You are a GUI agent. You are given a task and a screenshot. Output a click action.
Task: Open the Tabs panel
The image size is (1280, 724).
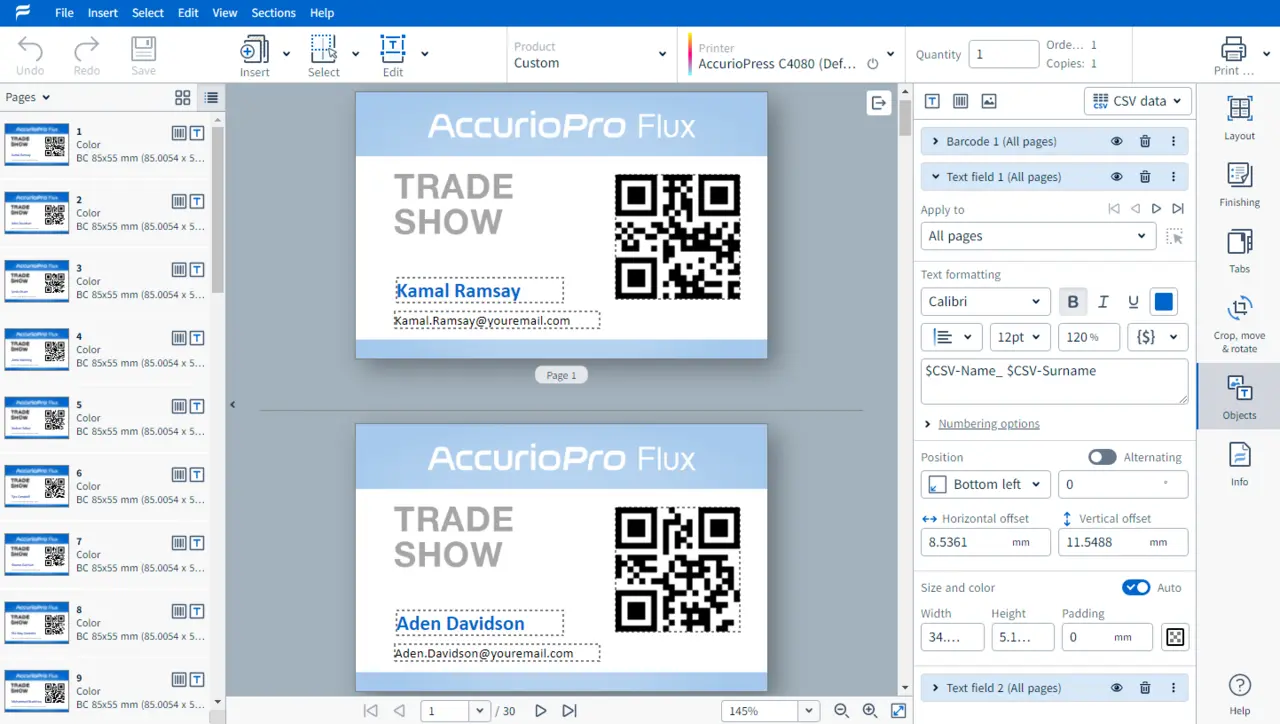[x=1239, y=251]
